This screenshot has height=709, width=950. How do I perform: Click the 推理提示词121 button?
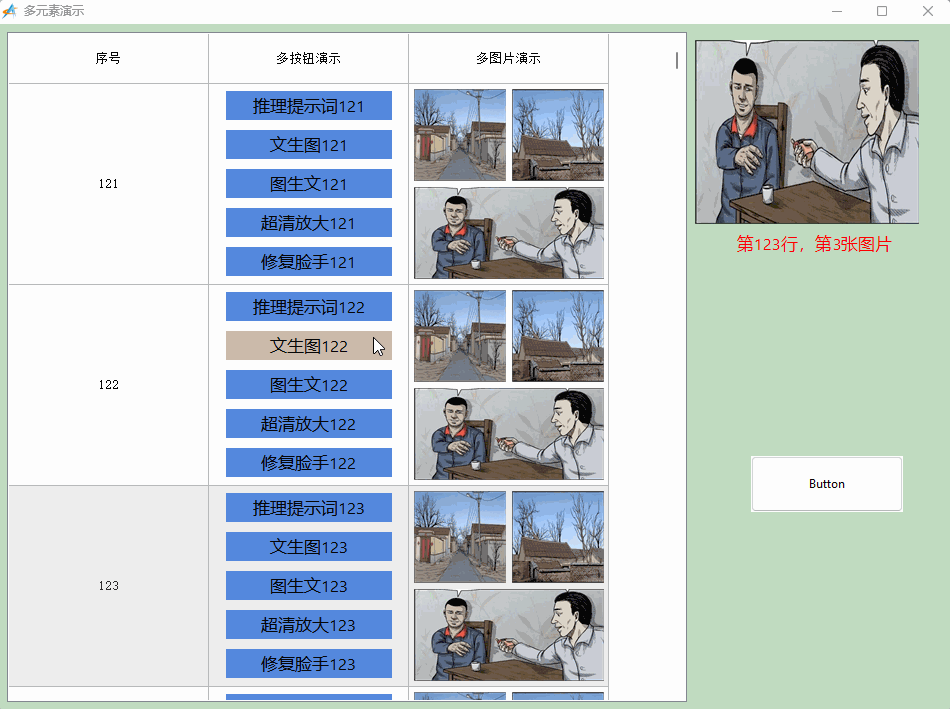pos(309,105)
